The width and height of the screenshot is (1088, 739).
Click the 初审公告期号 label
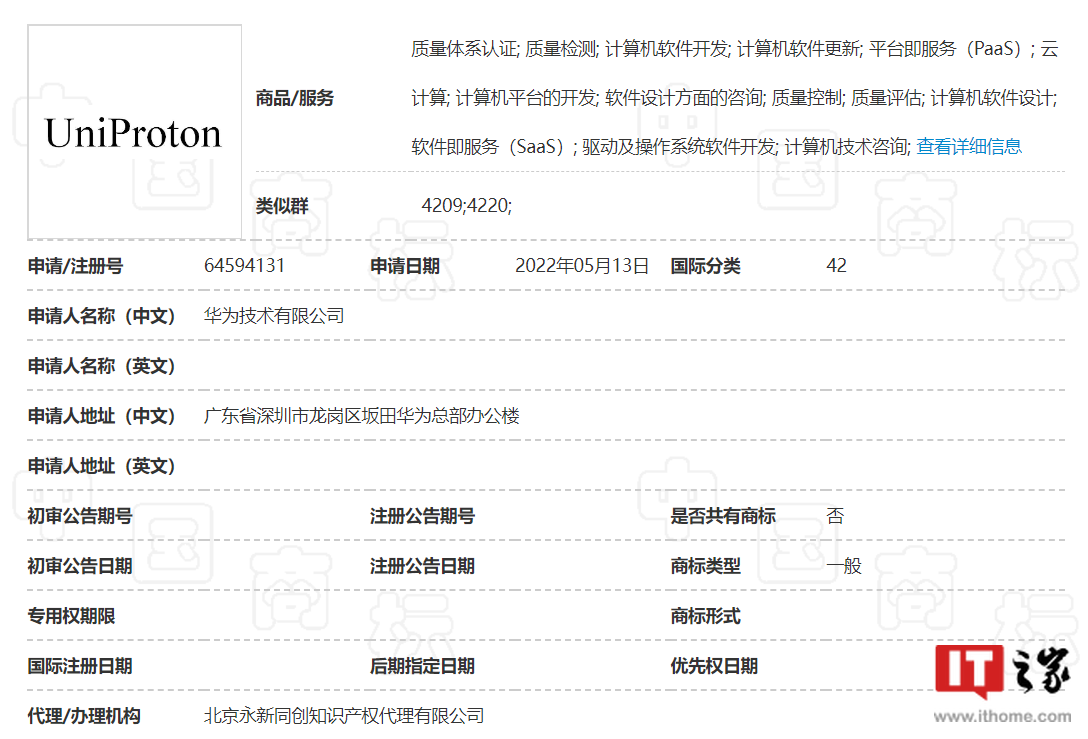click(x=80, y=516)
